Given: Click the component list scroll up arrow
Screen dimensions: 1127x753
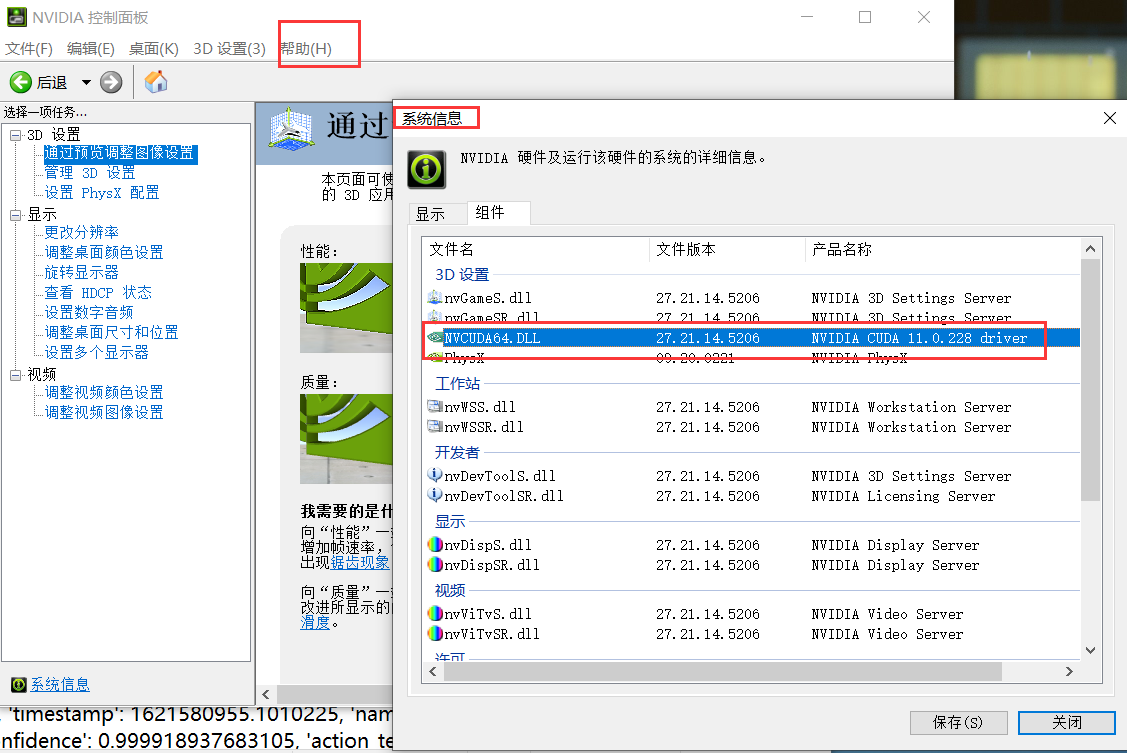Looking at the screenshot, I should pos(1090,249).
